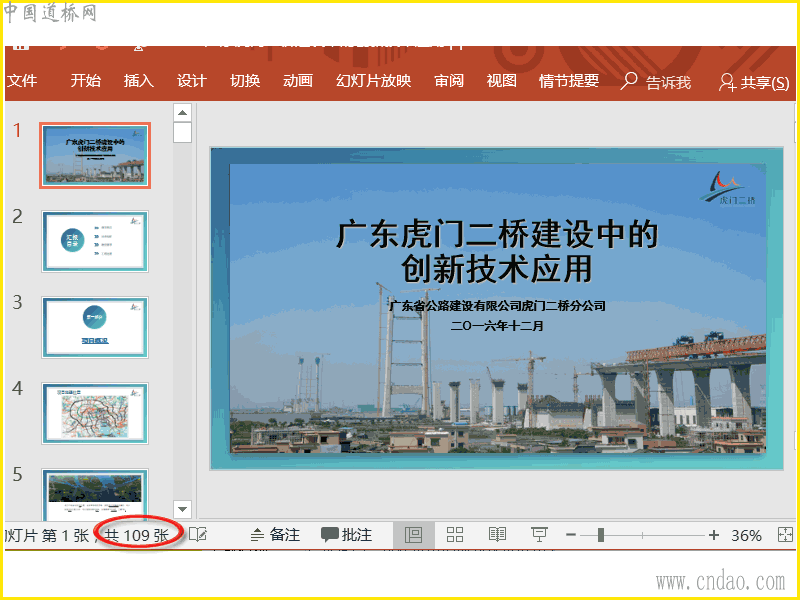Open the 插入 ribbon tab
The image size is (800, 600).
pos(139,81)
